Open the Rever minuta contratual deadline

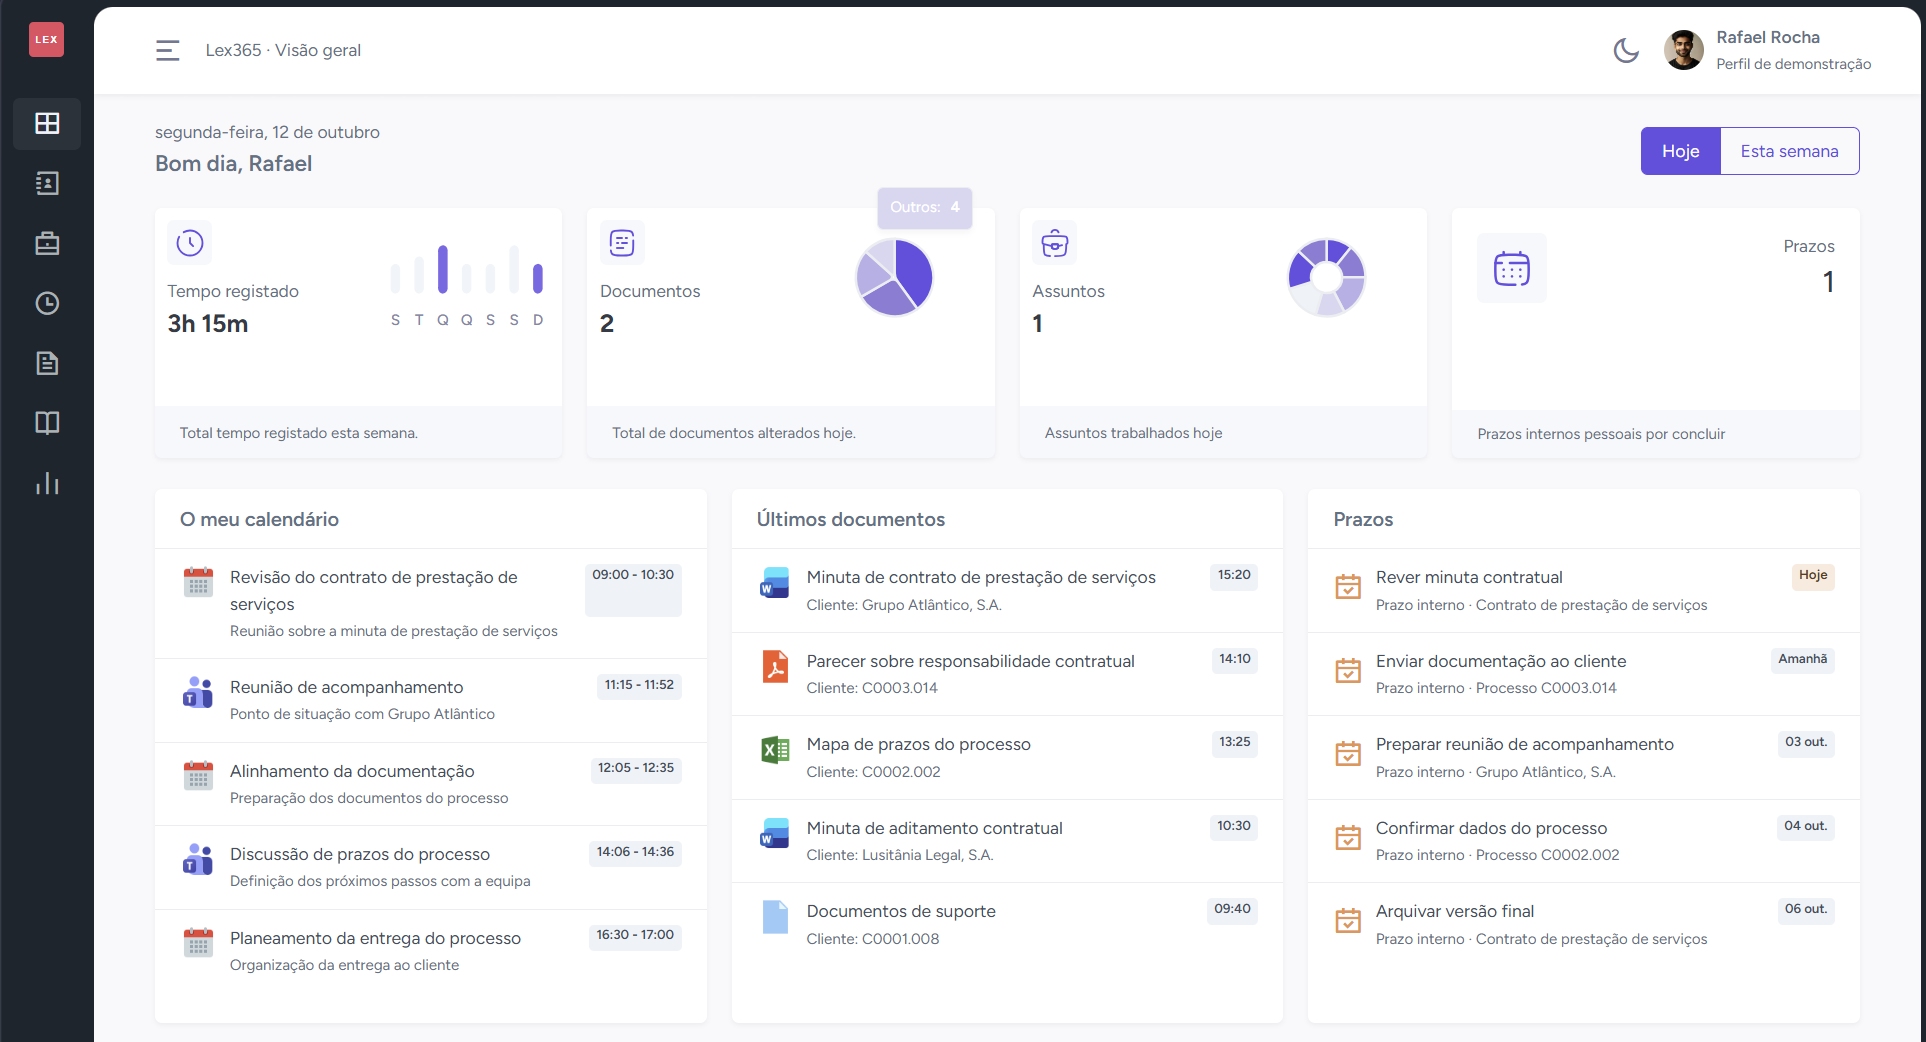[1584, 590]
